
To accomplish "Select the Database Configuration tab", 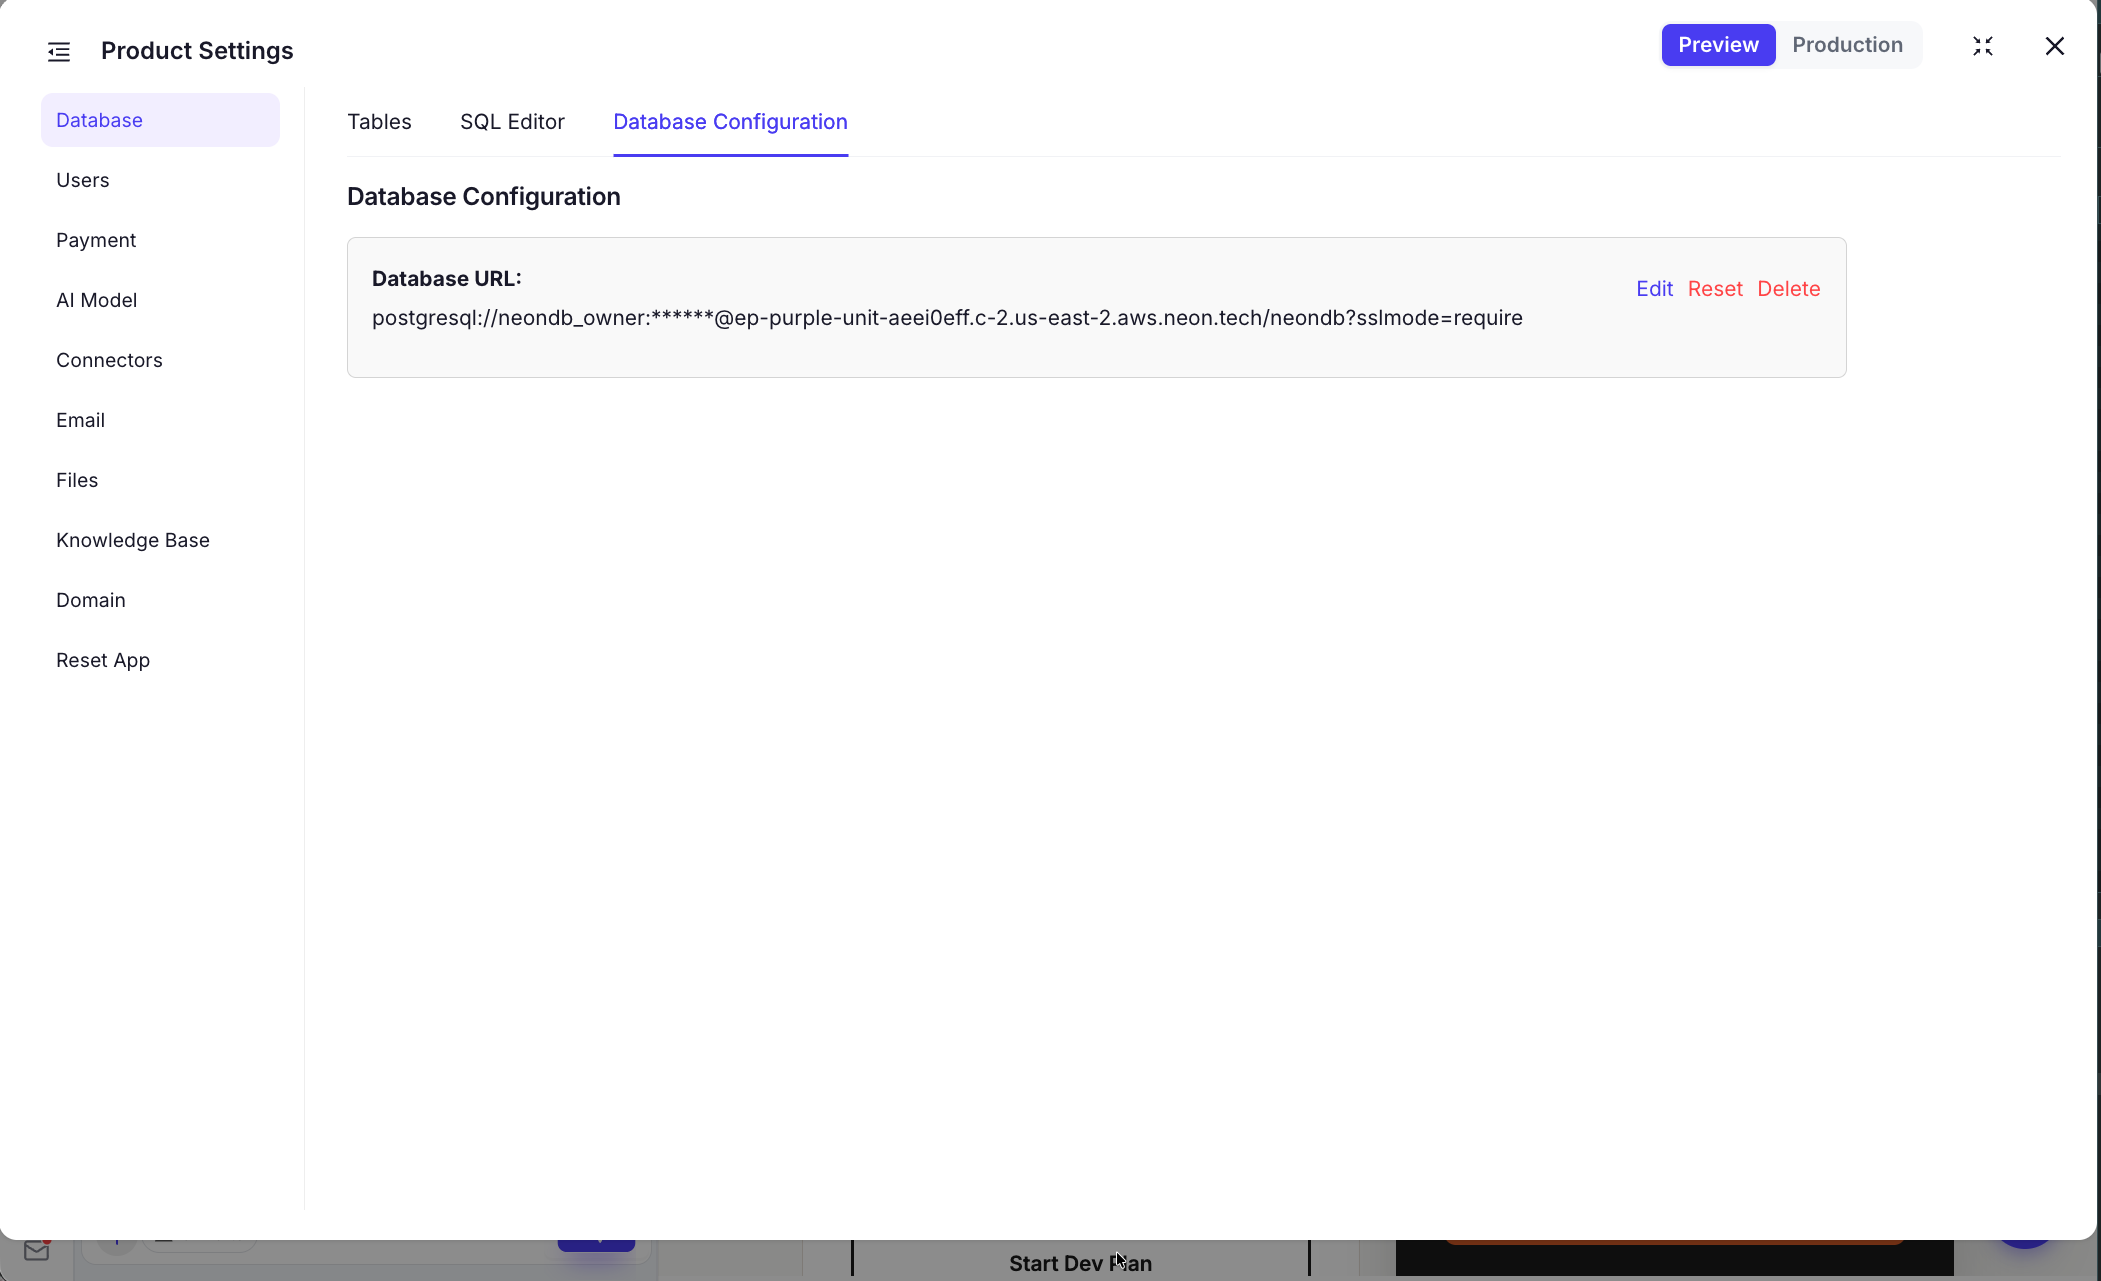I will coord(730,122).
